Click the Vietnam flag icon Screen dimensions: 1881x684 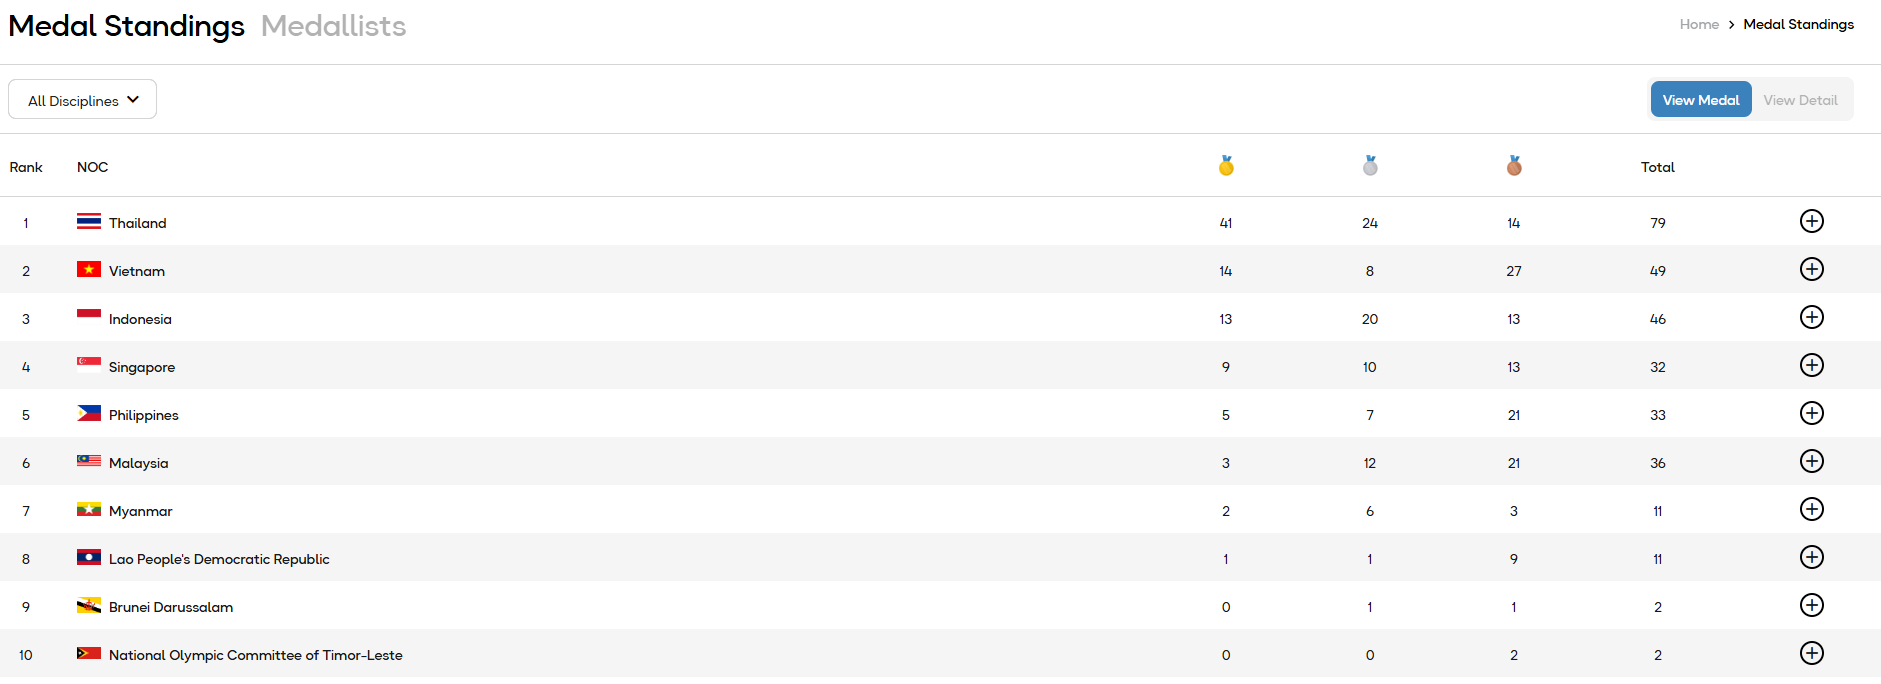point(89,269)
